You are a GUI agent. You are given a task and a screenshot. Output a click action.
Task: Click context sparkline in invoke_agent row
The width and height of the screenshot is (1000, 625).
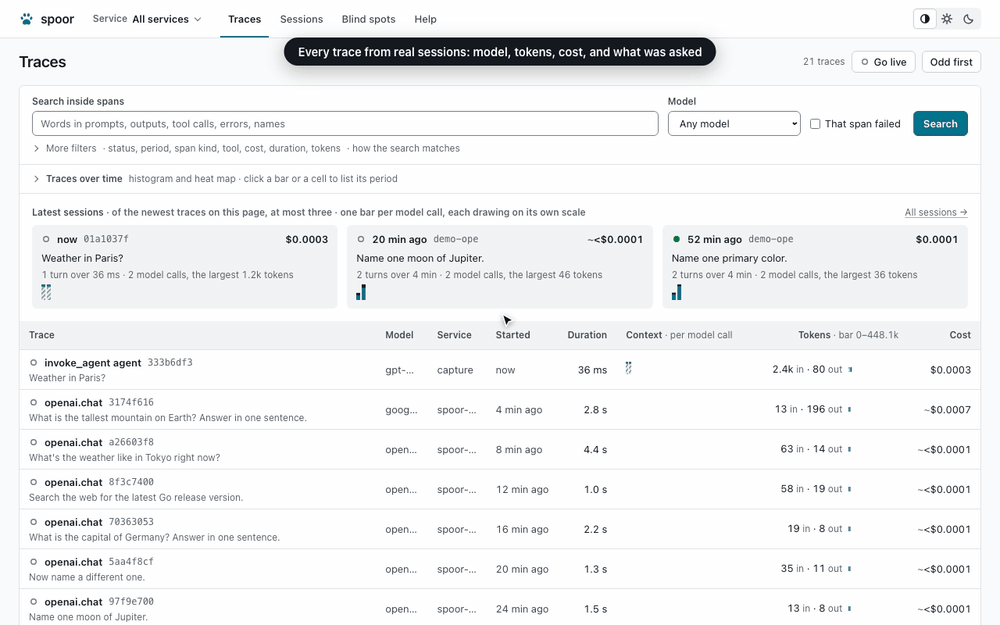click(x=628, y=368)
